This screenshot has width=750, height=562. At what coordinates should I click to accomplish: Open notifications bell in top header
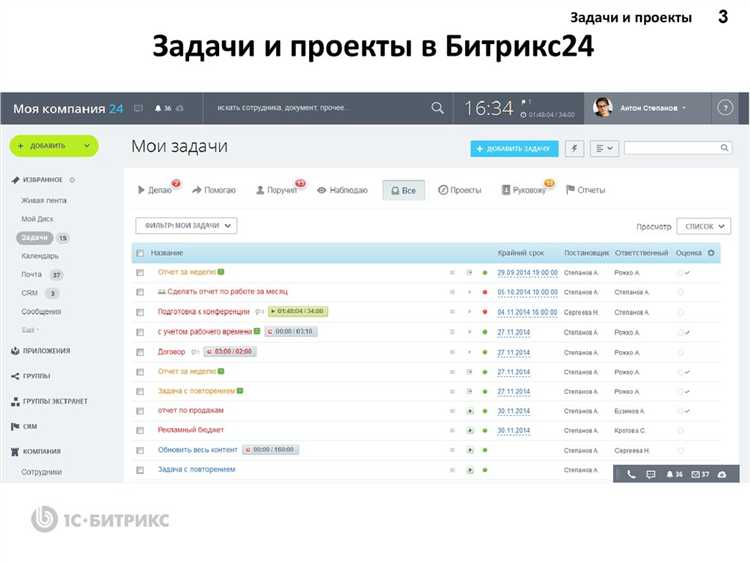(x=158, y=109)
